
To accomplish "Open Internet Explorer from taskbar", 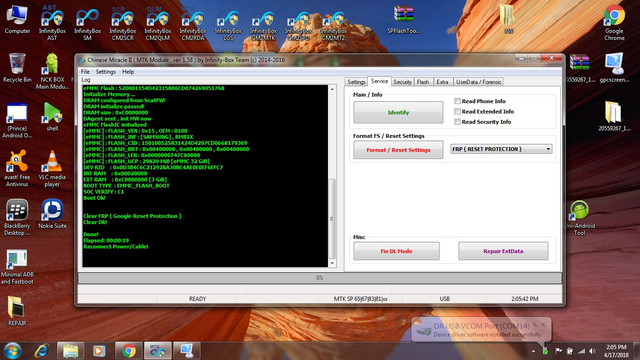I will coord(42,351).
